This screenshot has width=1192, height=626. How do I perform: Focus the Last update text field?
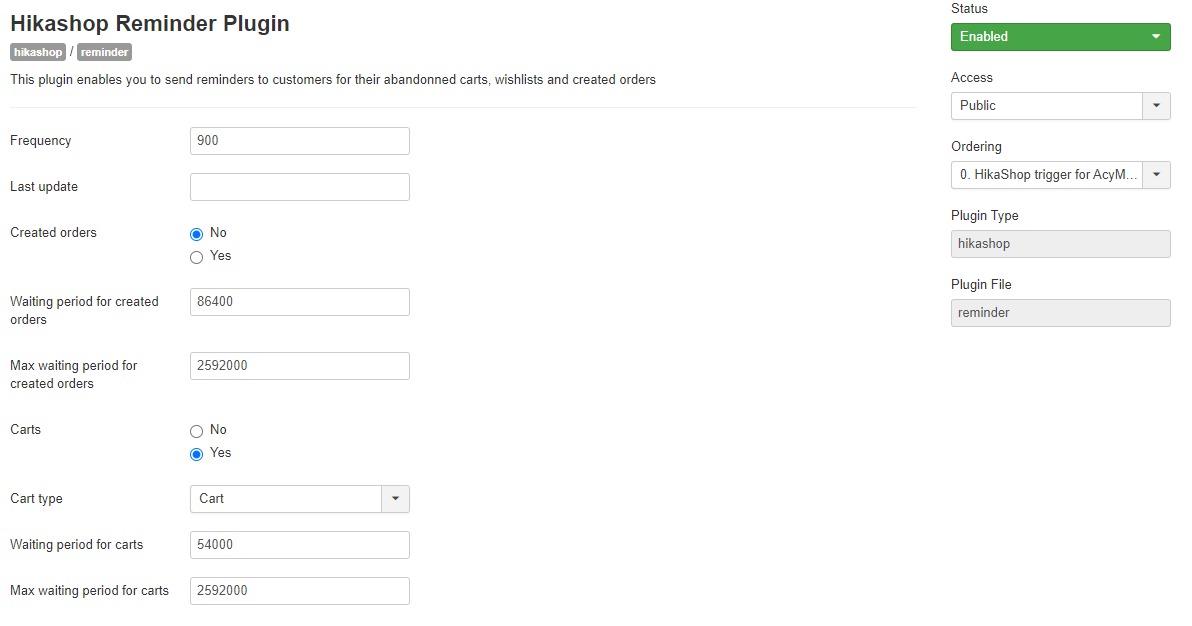point(300,187)
